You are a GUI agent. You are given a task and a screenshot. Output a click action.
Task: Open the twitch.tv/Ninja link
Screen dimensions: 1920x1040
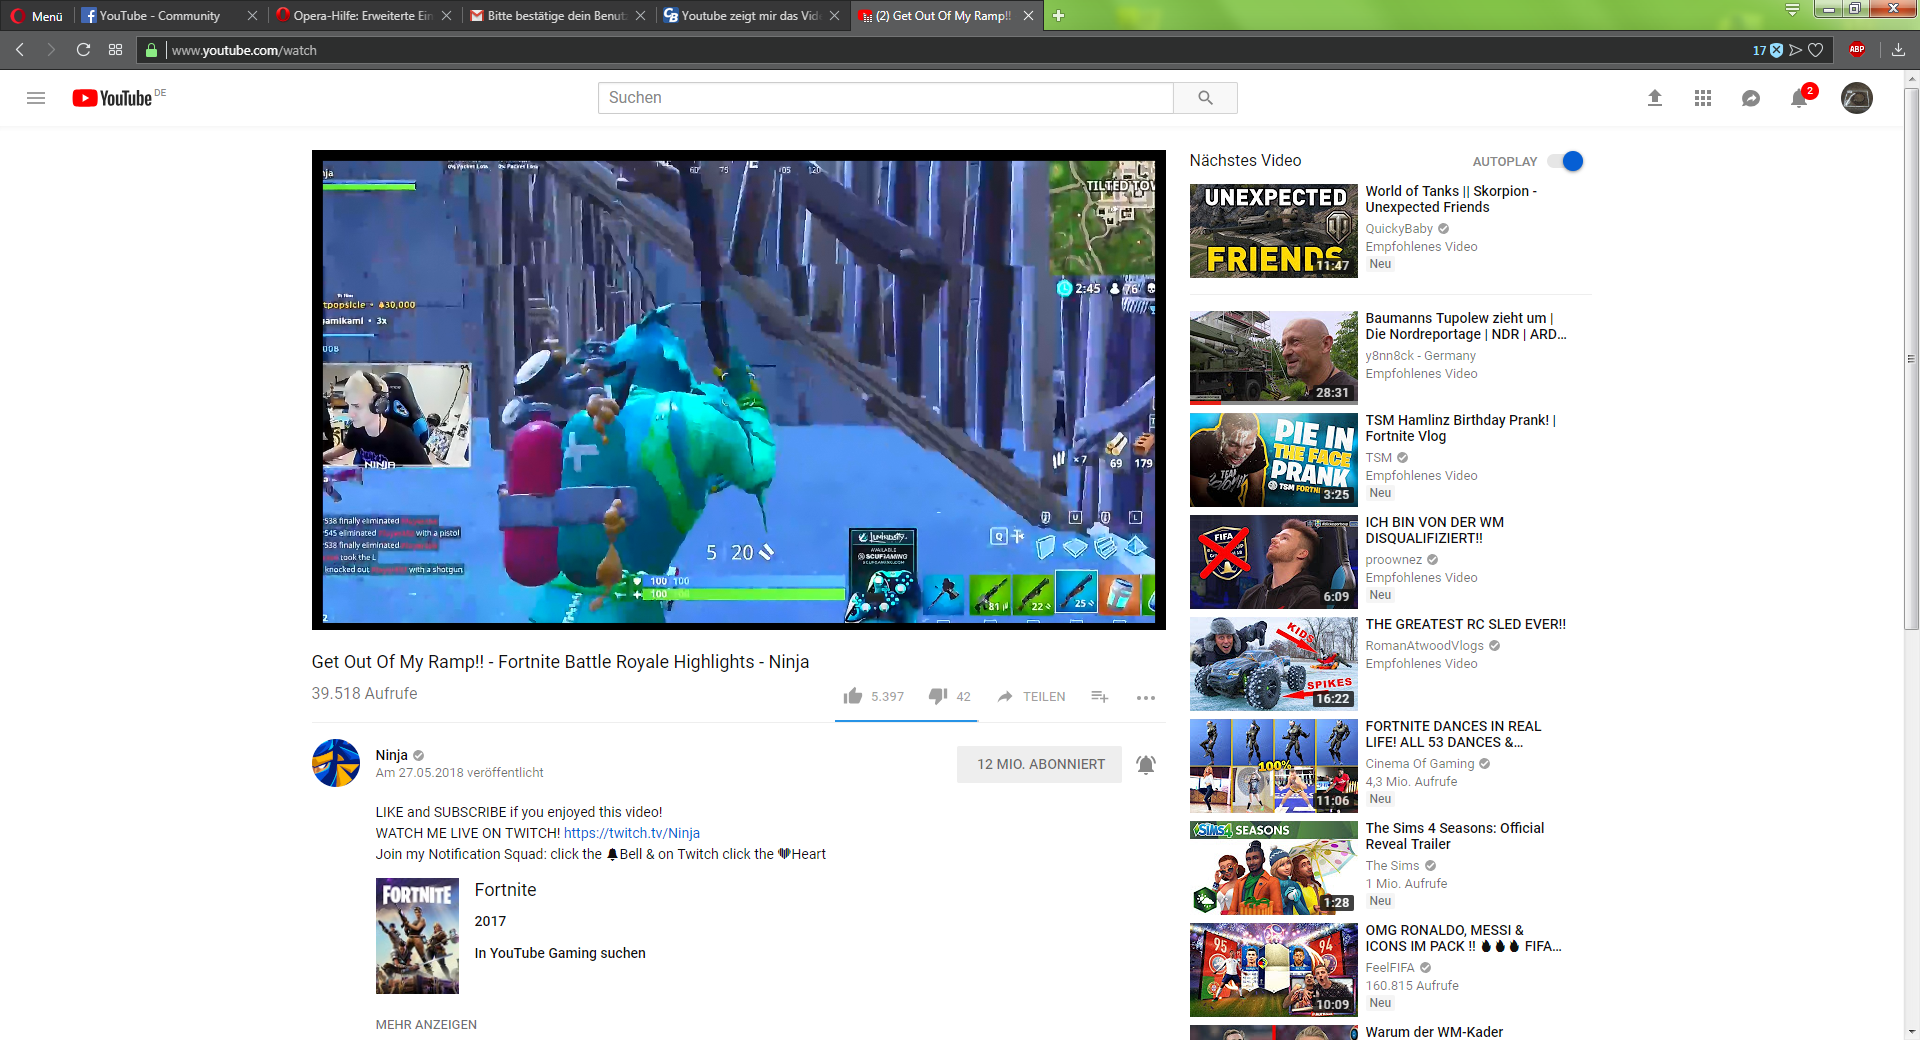(632, 833)
